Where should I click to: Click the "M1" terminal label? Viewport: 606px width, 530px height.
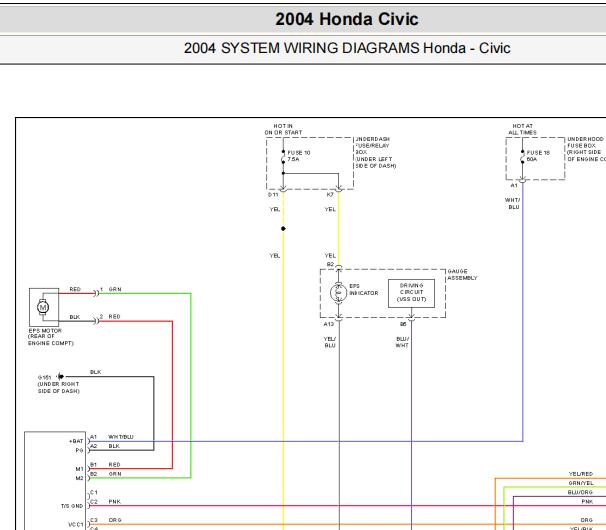coord(79,469)
